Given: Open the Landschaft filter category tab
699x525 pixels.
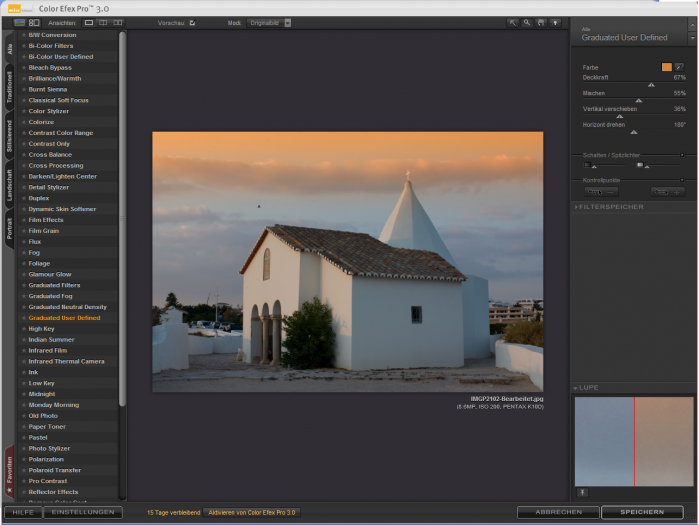Looking at the screenshot, I should [9, 187].
